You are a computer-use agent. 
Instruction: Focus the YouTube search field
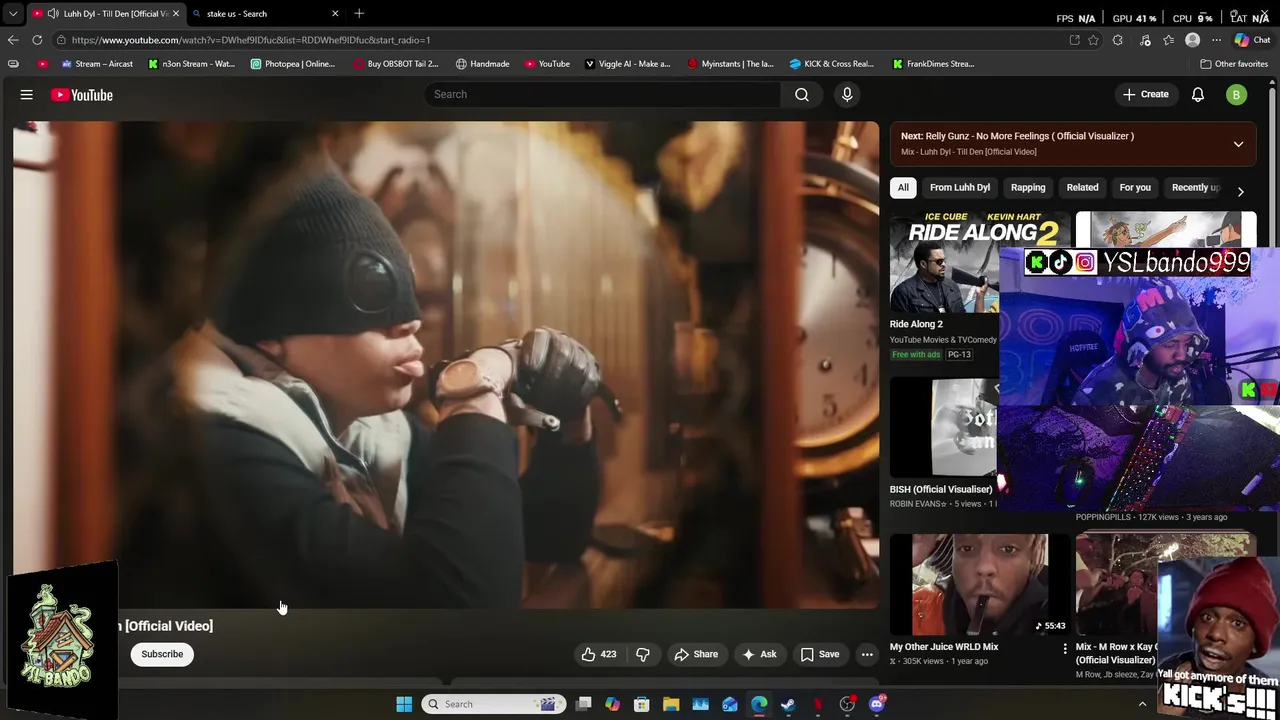(603, 94)
